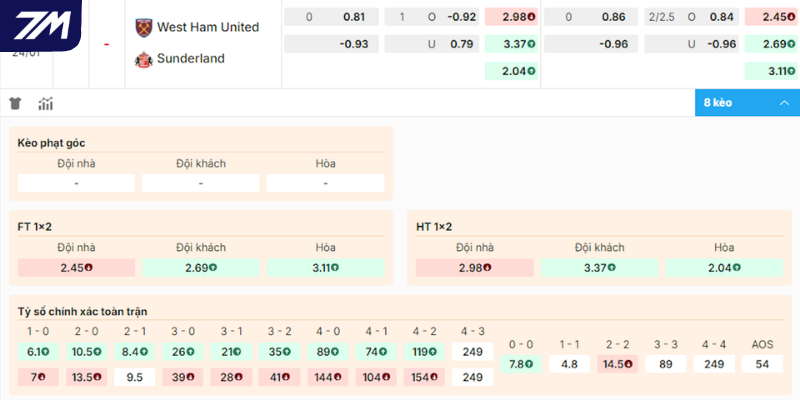Collapse the 8 kèo dropdown

tap(747, 103)
